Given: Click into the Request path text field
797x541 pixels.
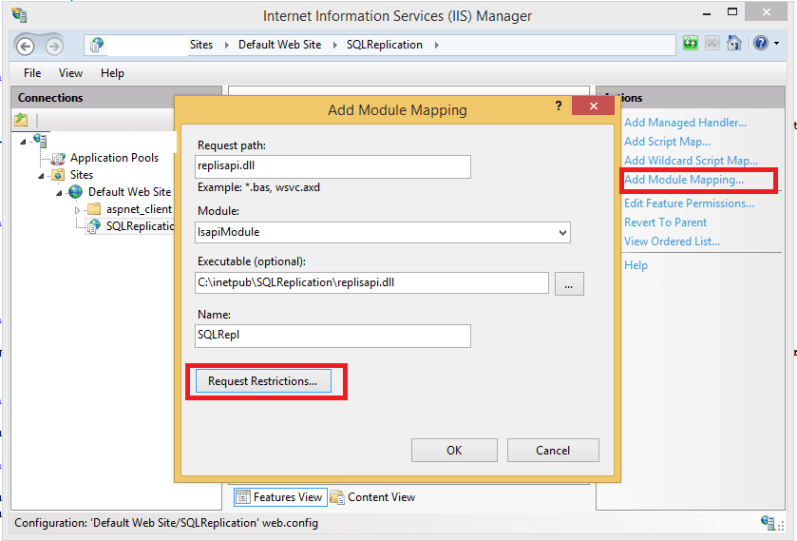Looking at the screenshot, I should click(x=333, y=167).
